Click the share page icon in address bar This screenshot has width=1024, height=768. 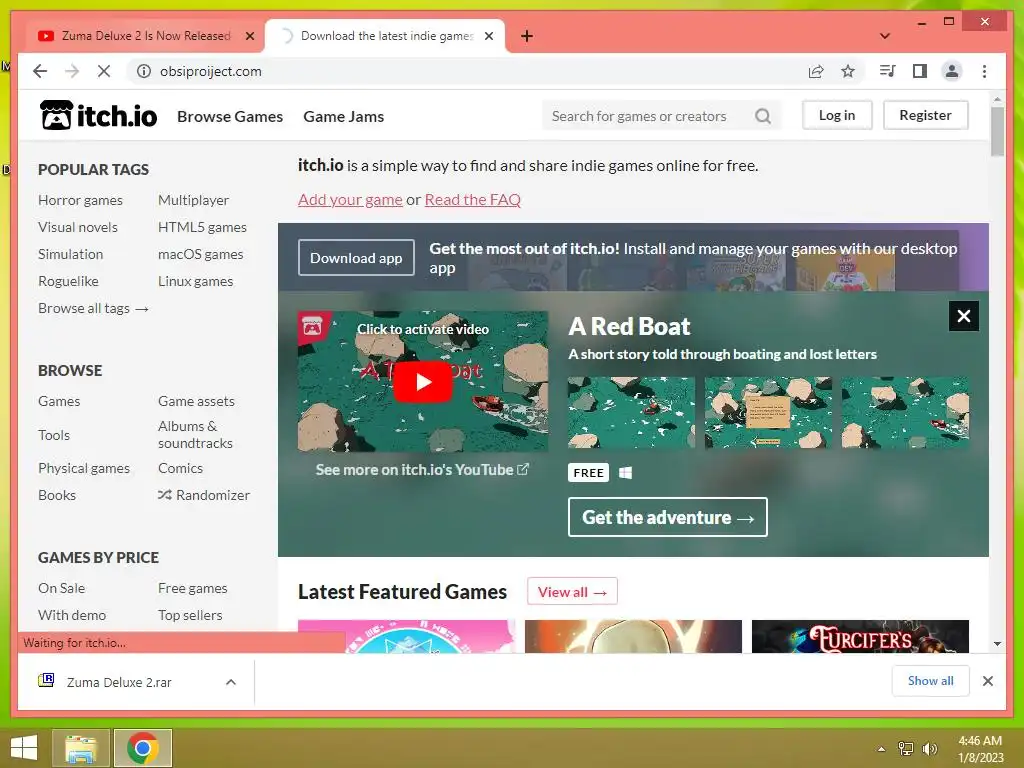816,71
